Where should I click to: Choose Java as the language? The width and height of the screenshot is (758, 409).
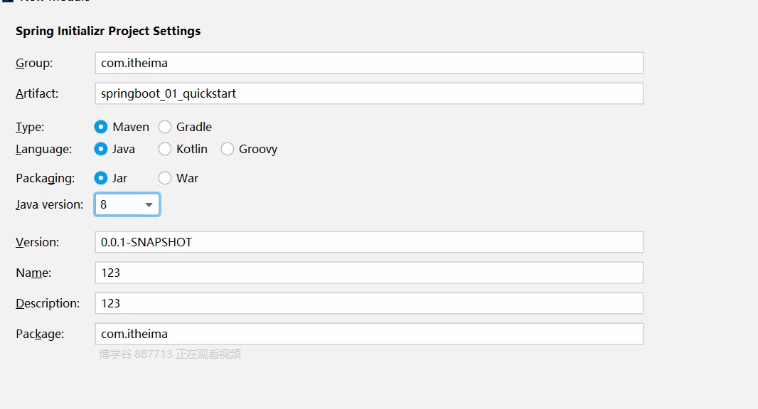101,149
